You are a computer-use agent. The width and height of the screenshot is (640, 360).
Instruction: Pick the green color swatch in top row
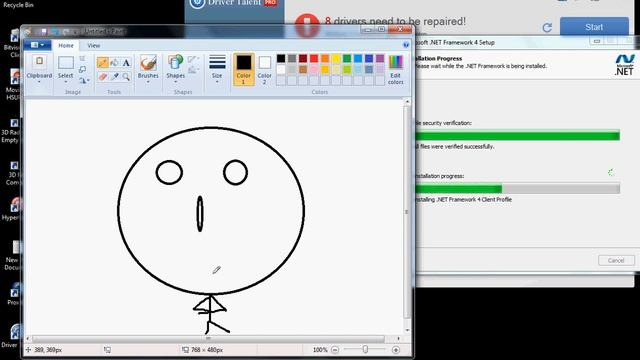(347, 59)
